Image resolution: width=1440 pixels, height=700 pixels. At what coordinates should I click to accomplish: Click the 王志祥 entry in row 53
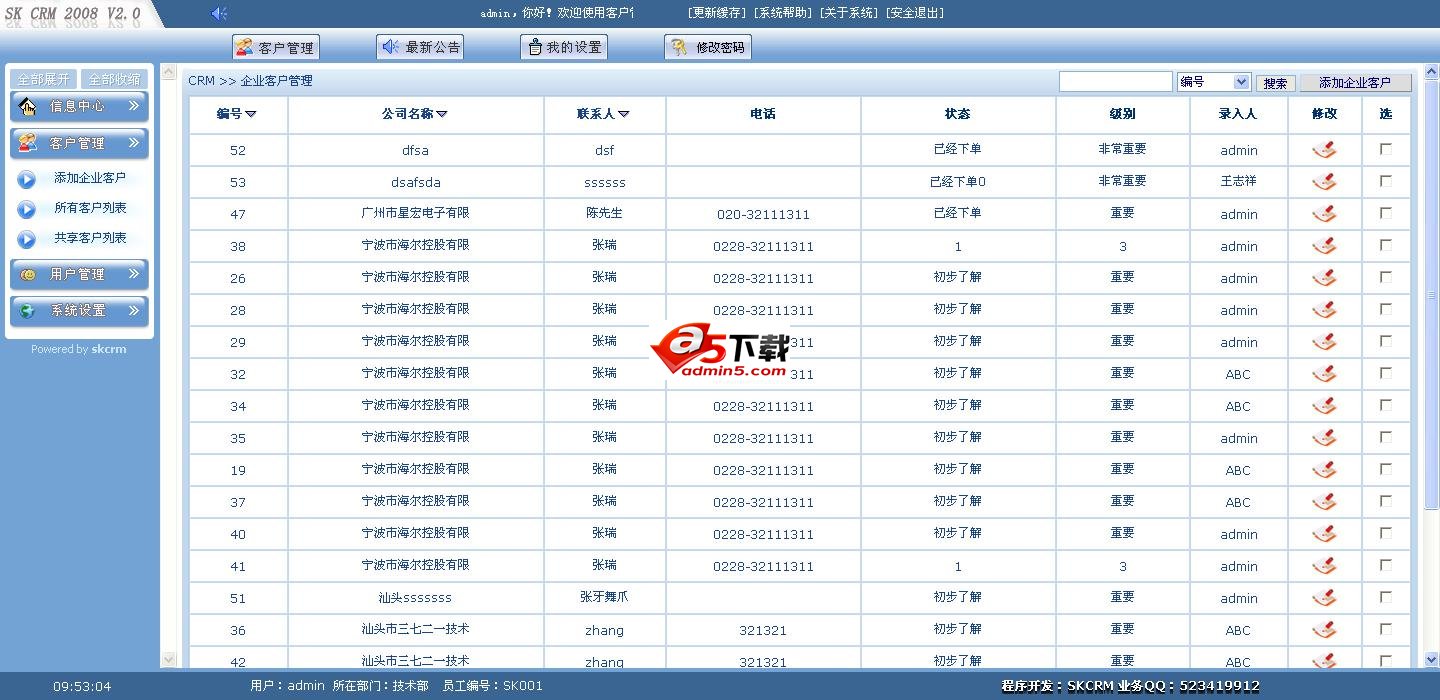(1238, 181)
